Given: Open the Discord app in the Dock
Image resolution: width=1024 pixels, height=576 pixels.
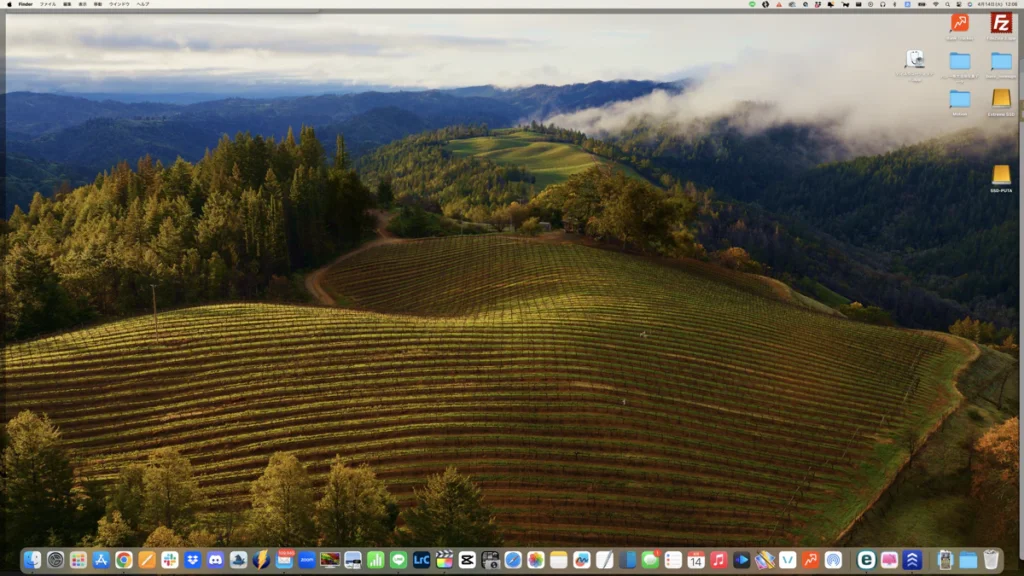Looking at the screenshot, I should click(x=215, y=560).
